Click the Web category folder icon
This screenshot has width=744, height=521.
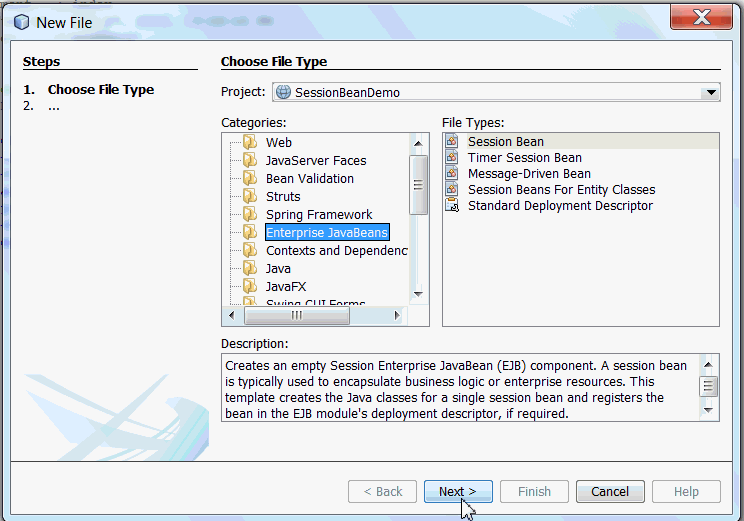click(250, 142)
